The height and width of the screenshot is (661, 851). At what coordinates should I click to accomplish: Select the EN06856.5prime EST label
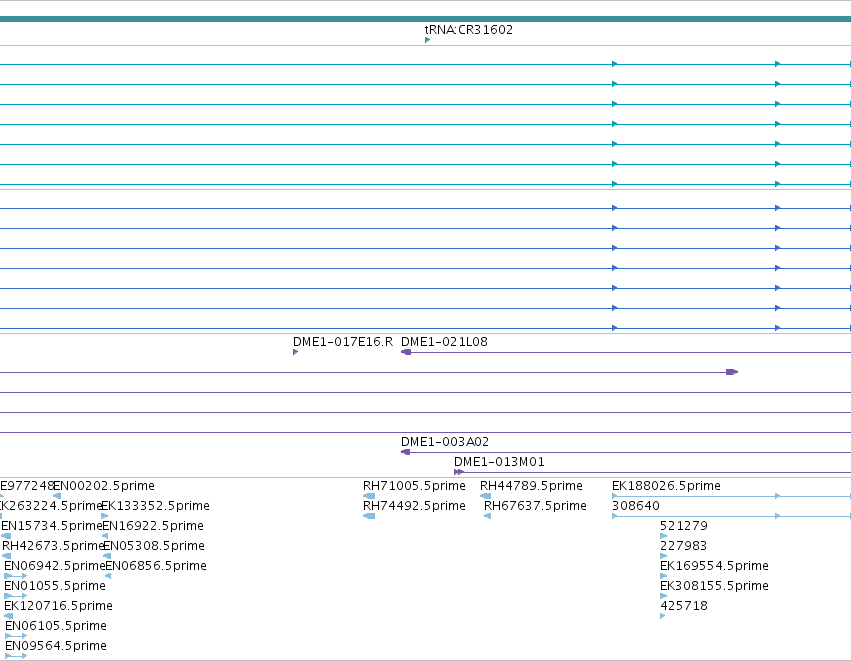[x=156, y=565]
